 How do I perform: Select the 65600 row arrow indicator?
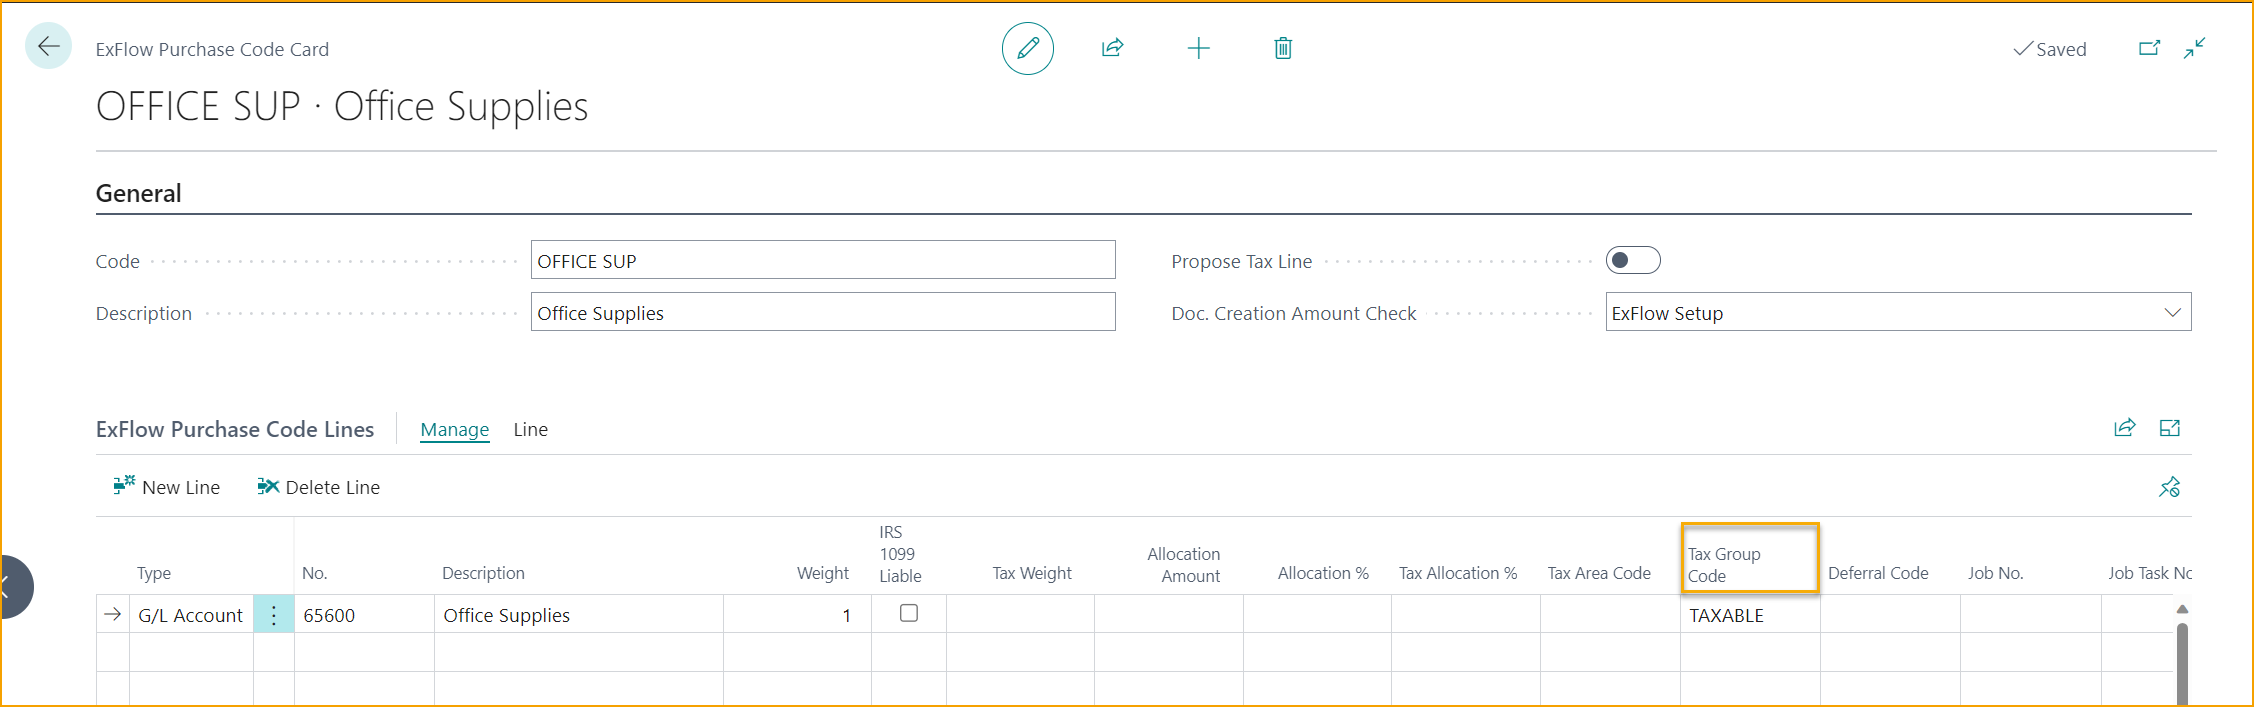point(113,614)
